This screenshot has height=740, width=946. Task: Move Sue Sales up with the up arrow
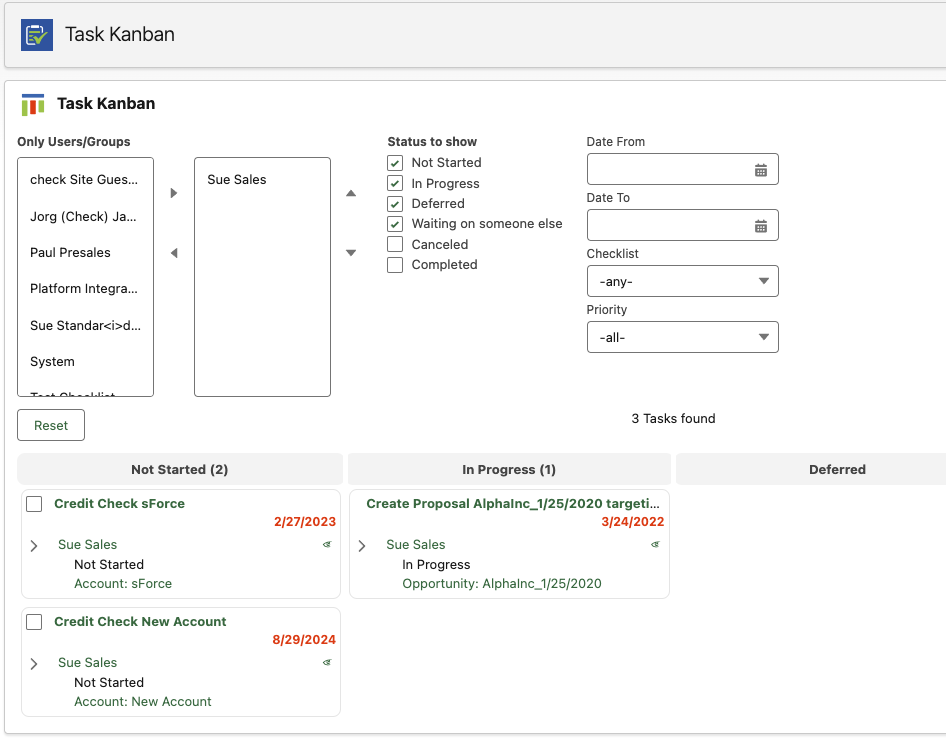click(x=351, y=193)
